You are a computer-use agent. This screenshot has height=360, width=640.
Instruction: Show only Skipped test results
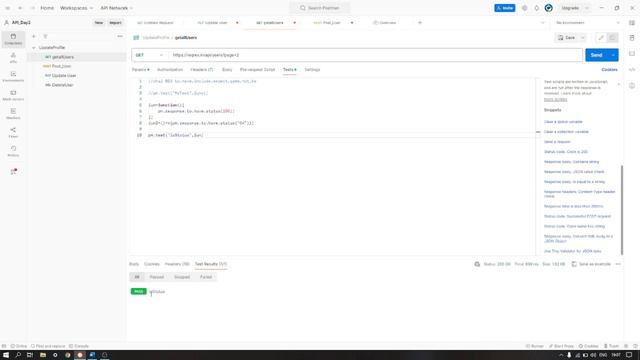pyautogui.click(x=182, y=277)
